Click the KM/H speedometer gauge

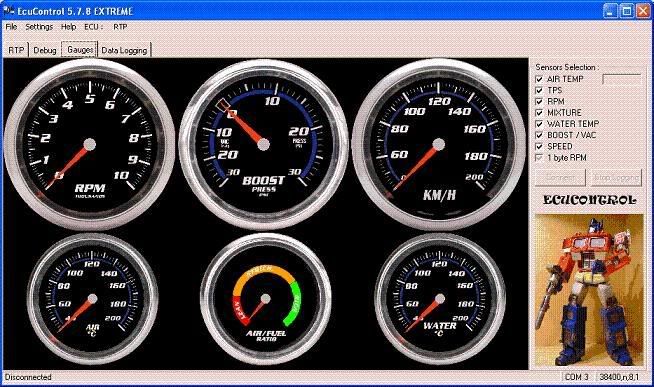pos(438,144)
